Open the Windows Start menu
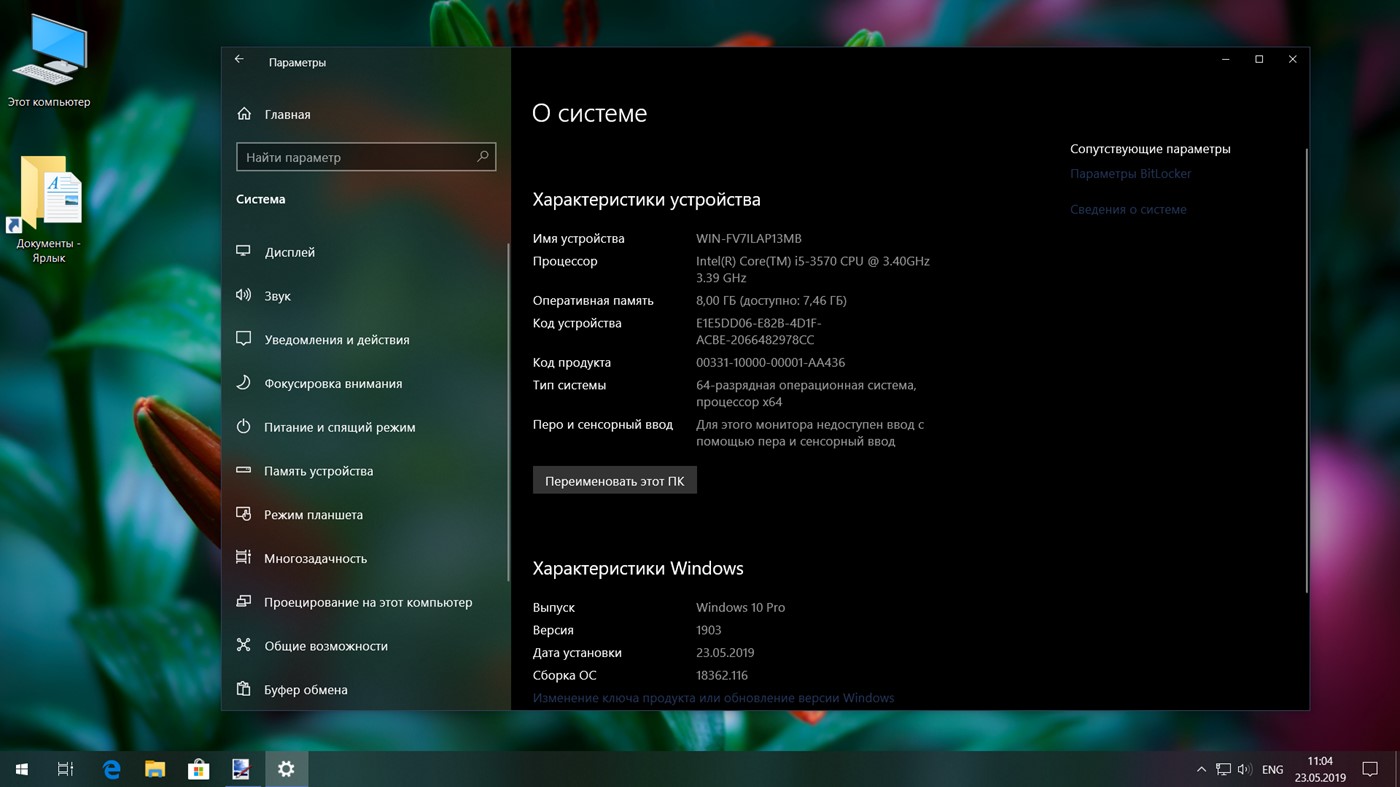The width and height of the screenshot is (1400, 787). tap(22, 769)
